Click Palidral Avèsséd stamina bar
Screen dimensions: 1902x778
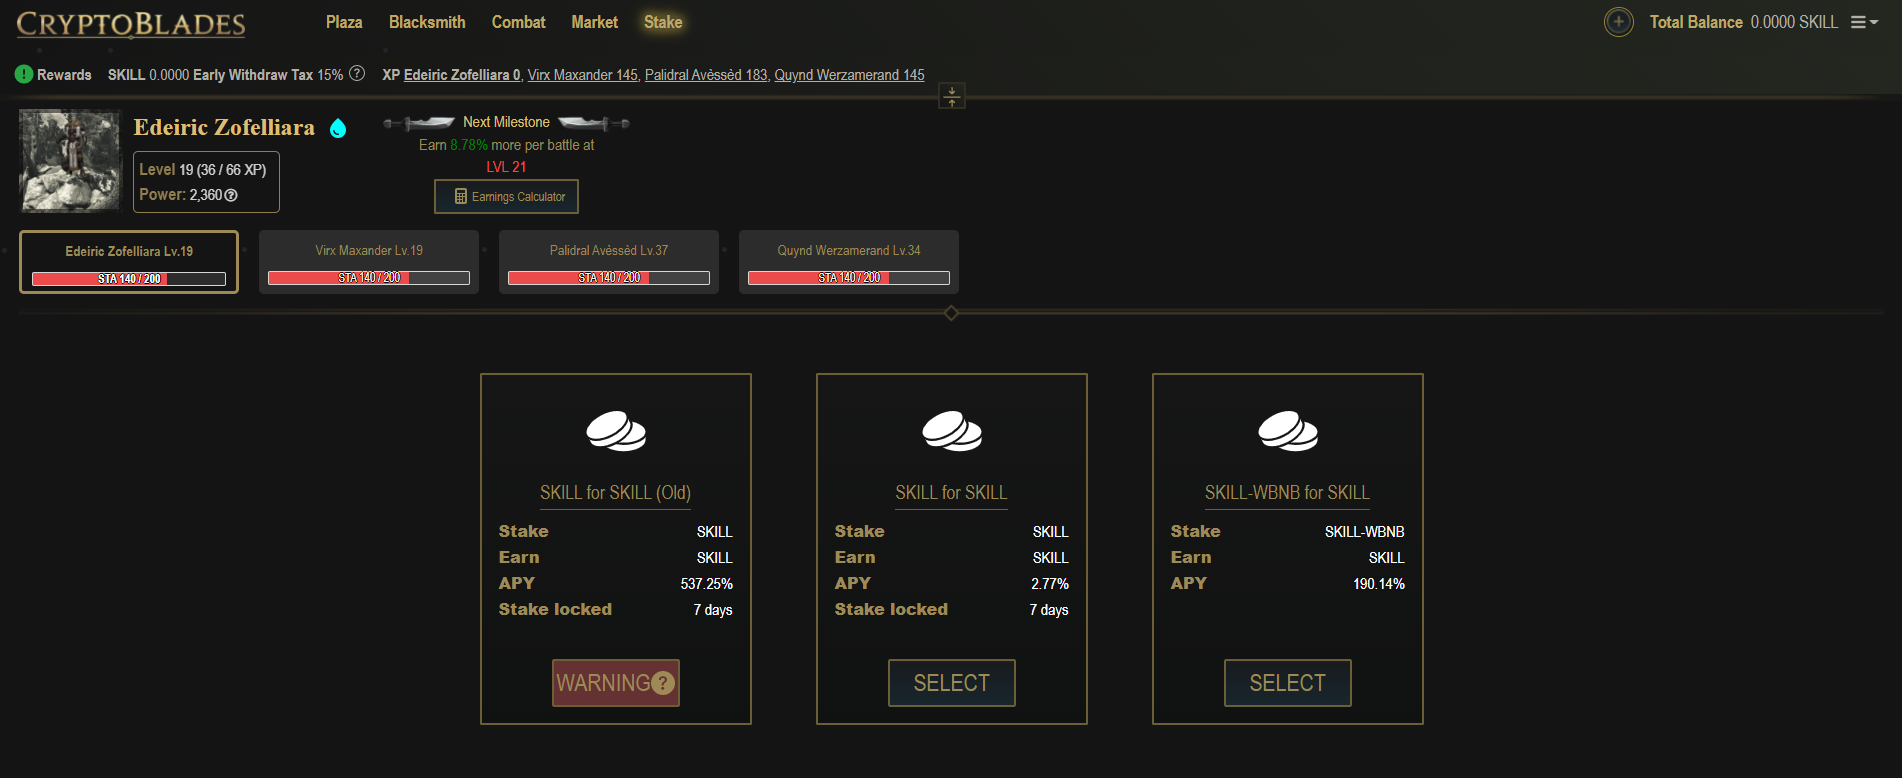(609, 278)
